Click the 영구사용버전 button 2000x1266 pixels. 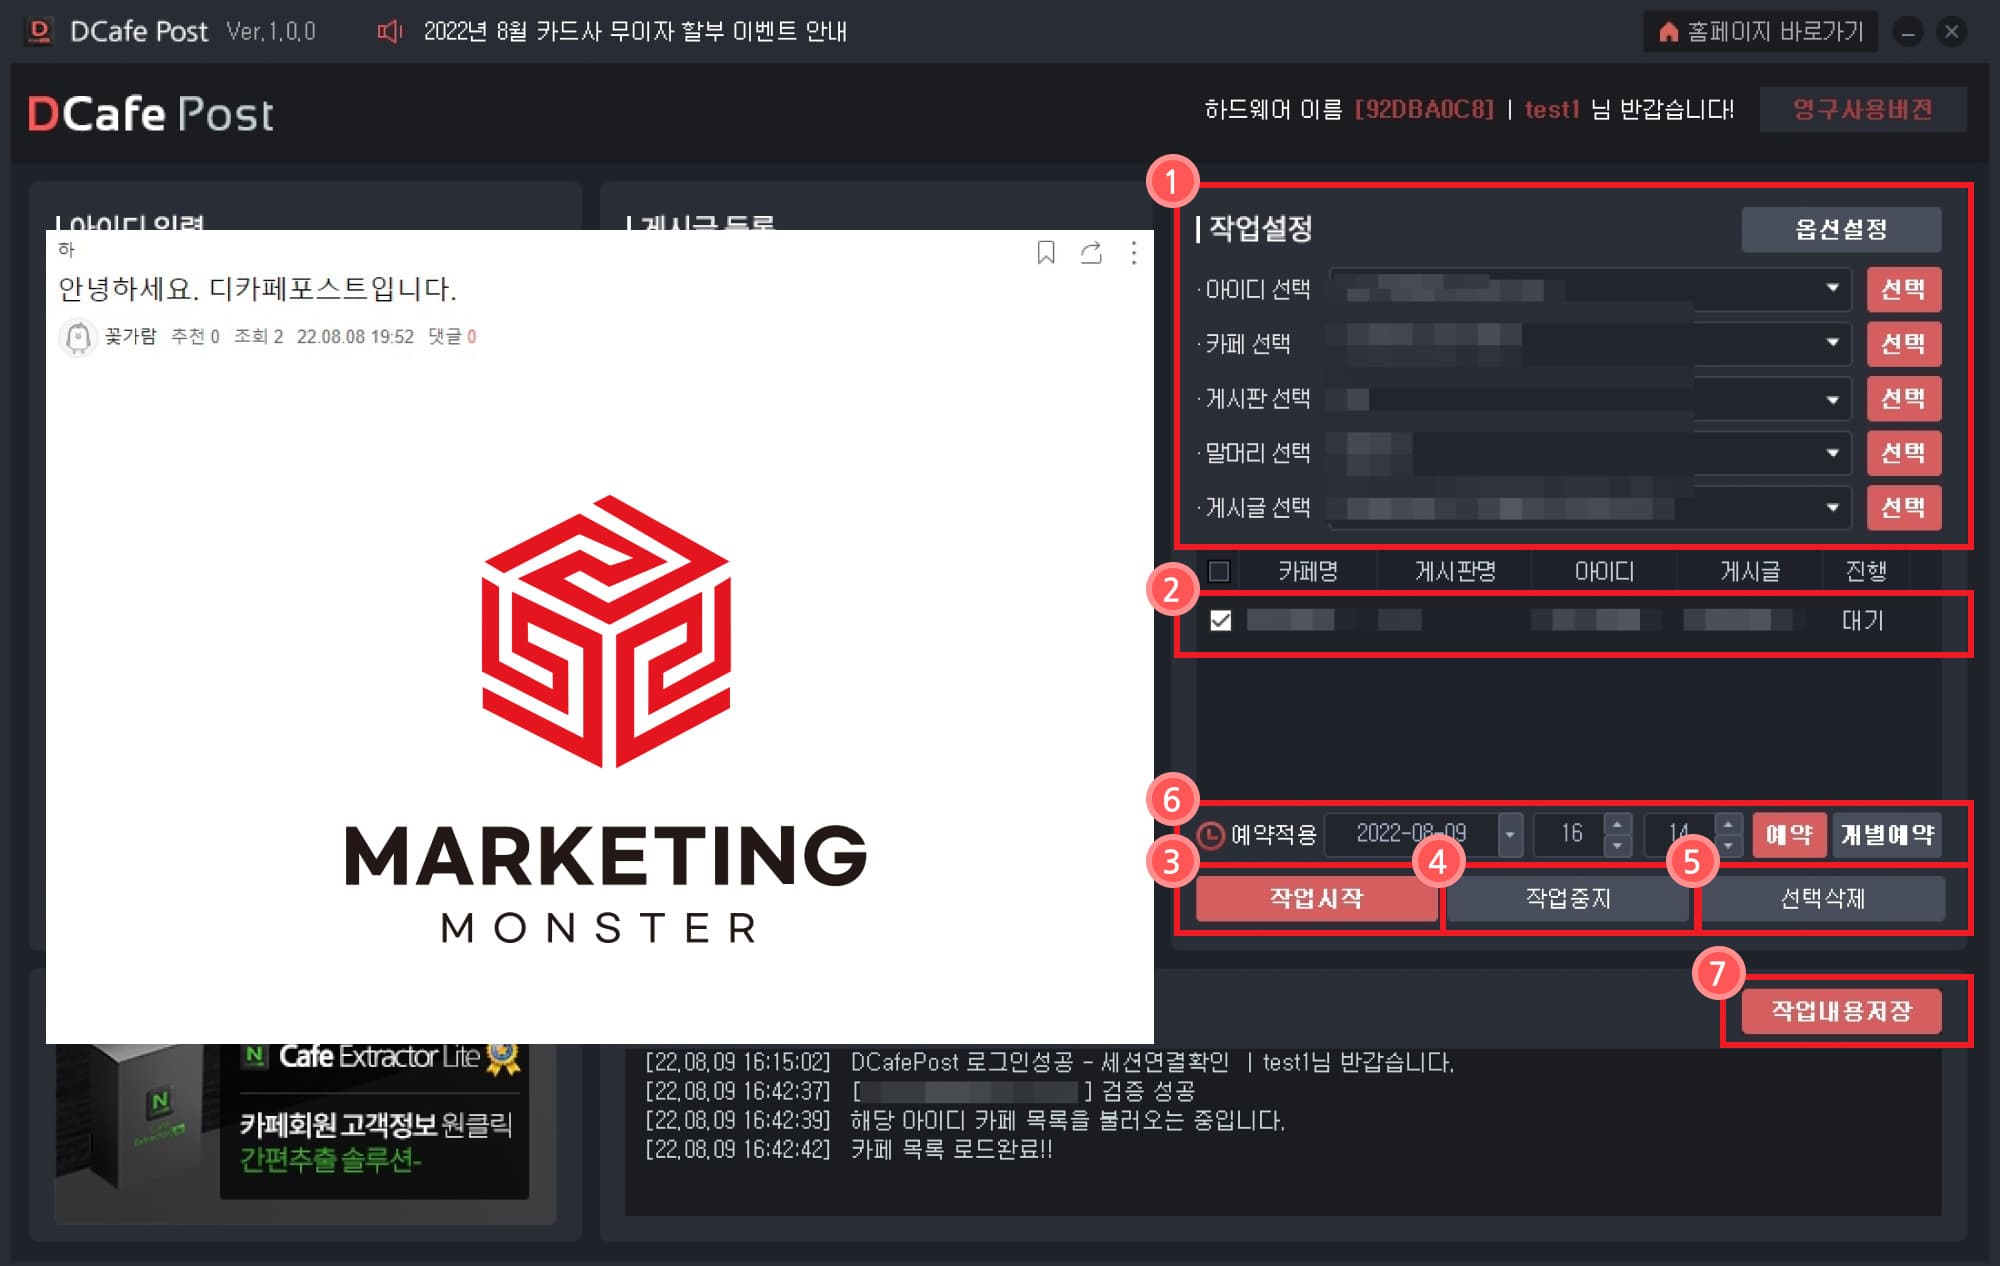point(1862,109)
